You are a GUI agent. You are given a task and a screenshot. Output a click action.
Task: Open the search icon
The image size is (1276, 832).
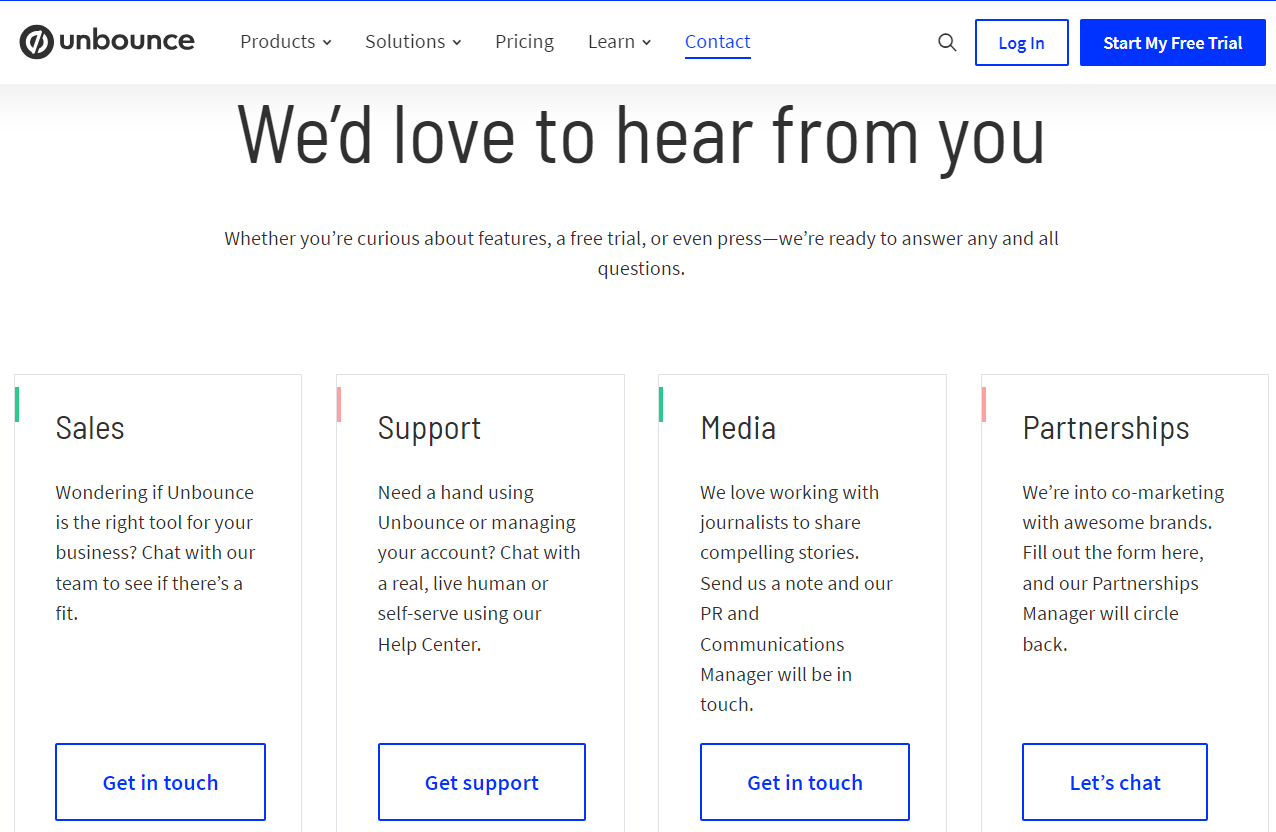coord(946,42)
